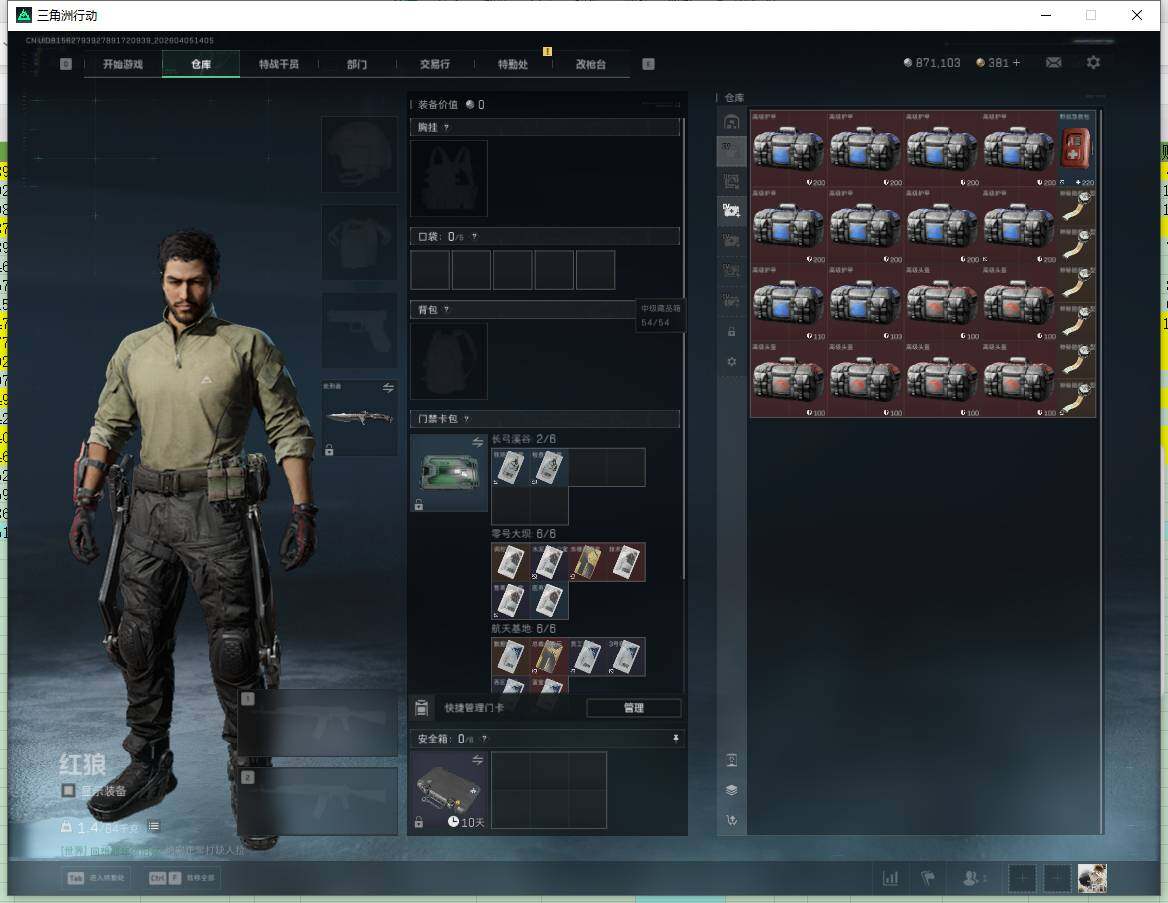The width and height of the screenshot is (1168, 903).
Task: Swap the keycard case via swap arrows
Action: point(477,443)
